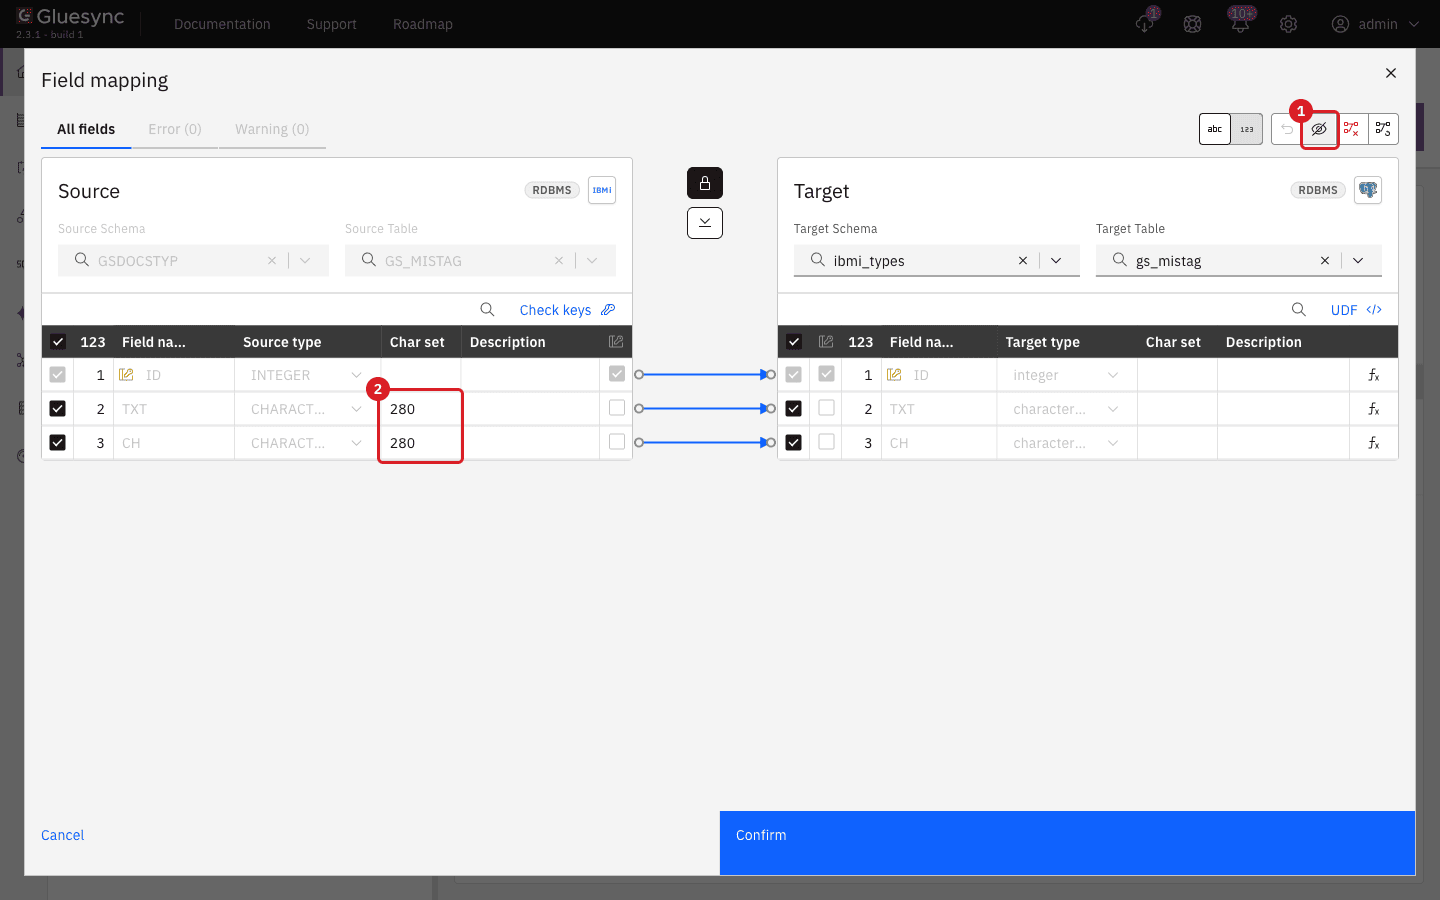
Task: Click the fx function icon for target CH row
Action: (x=1374, y=443)
